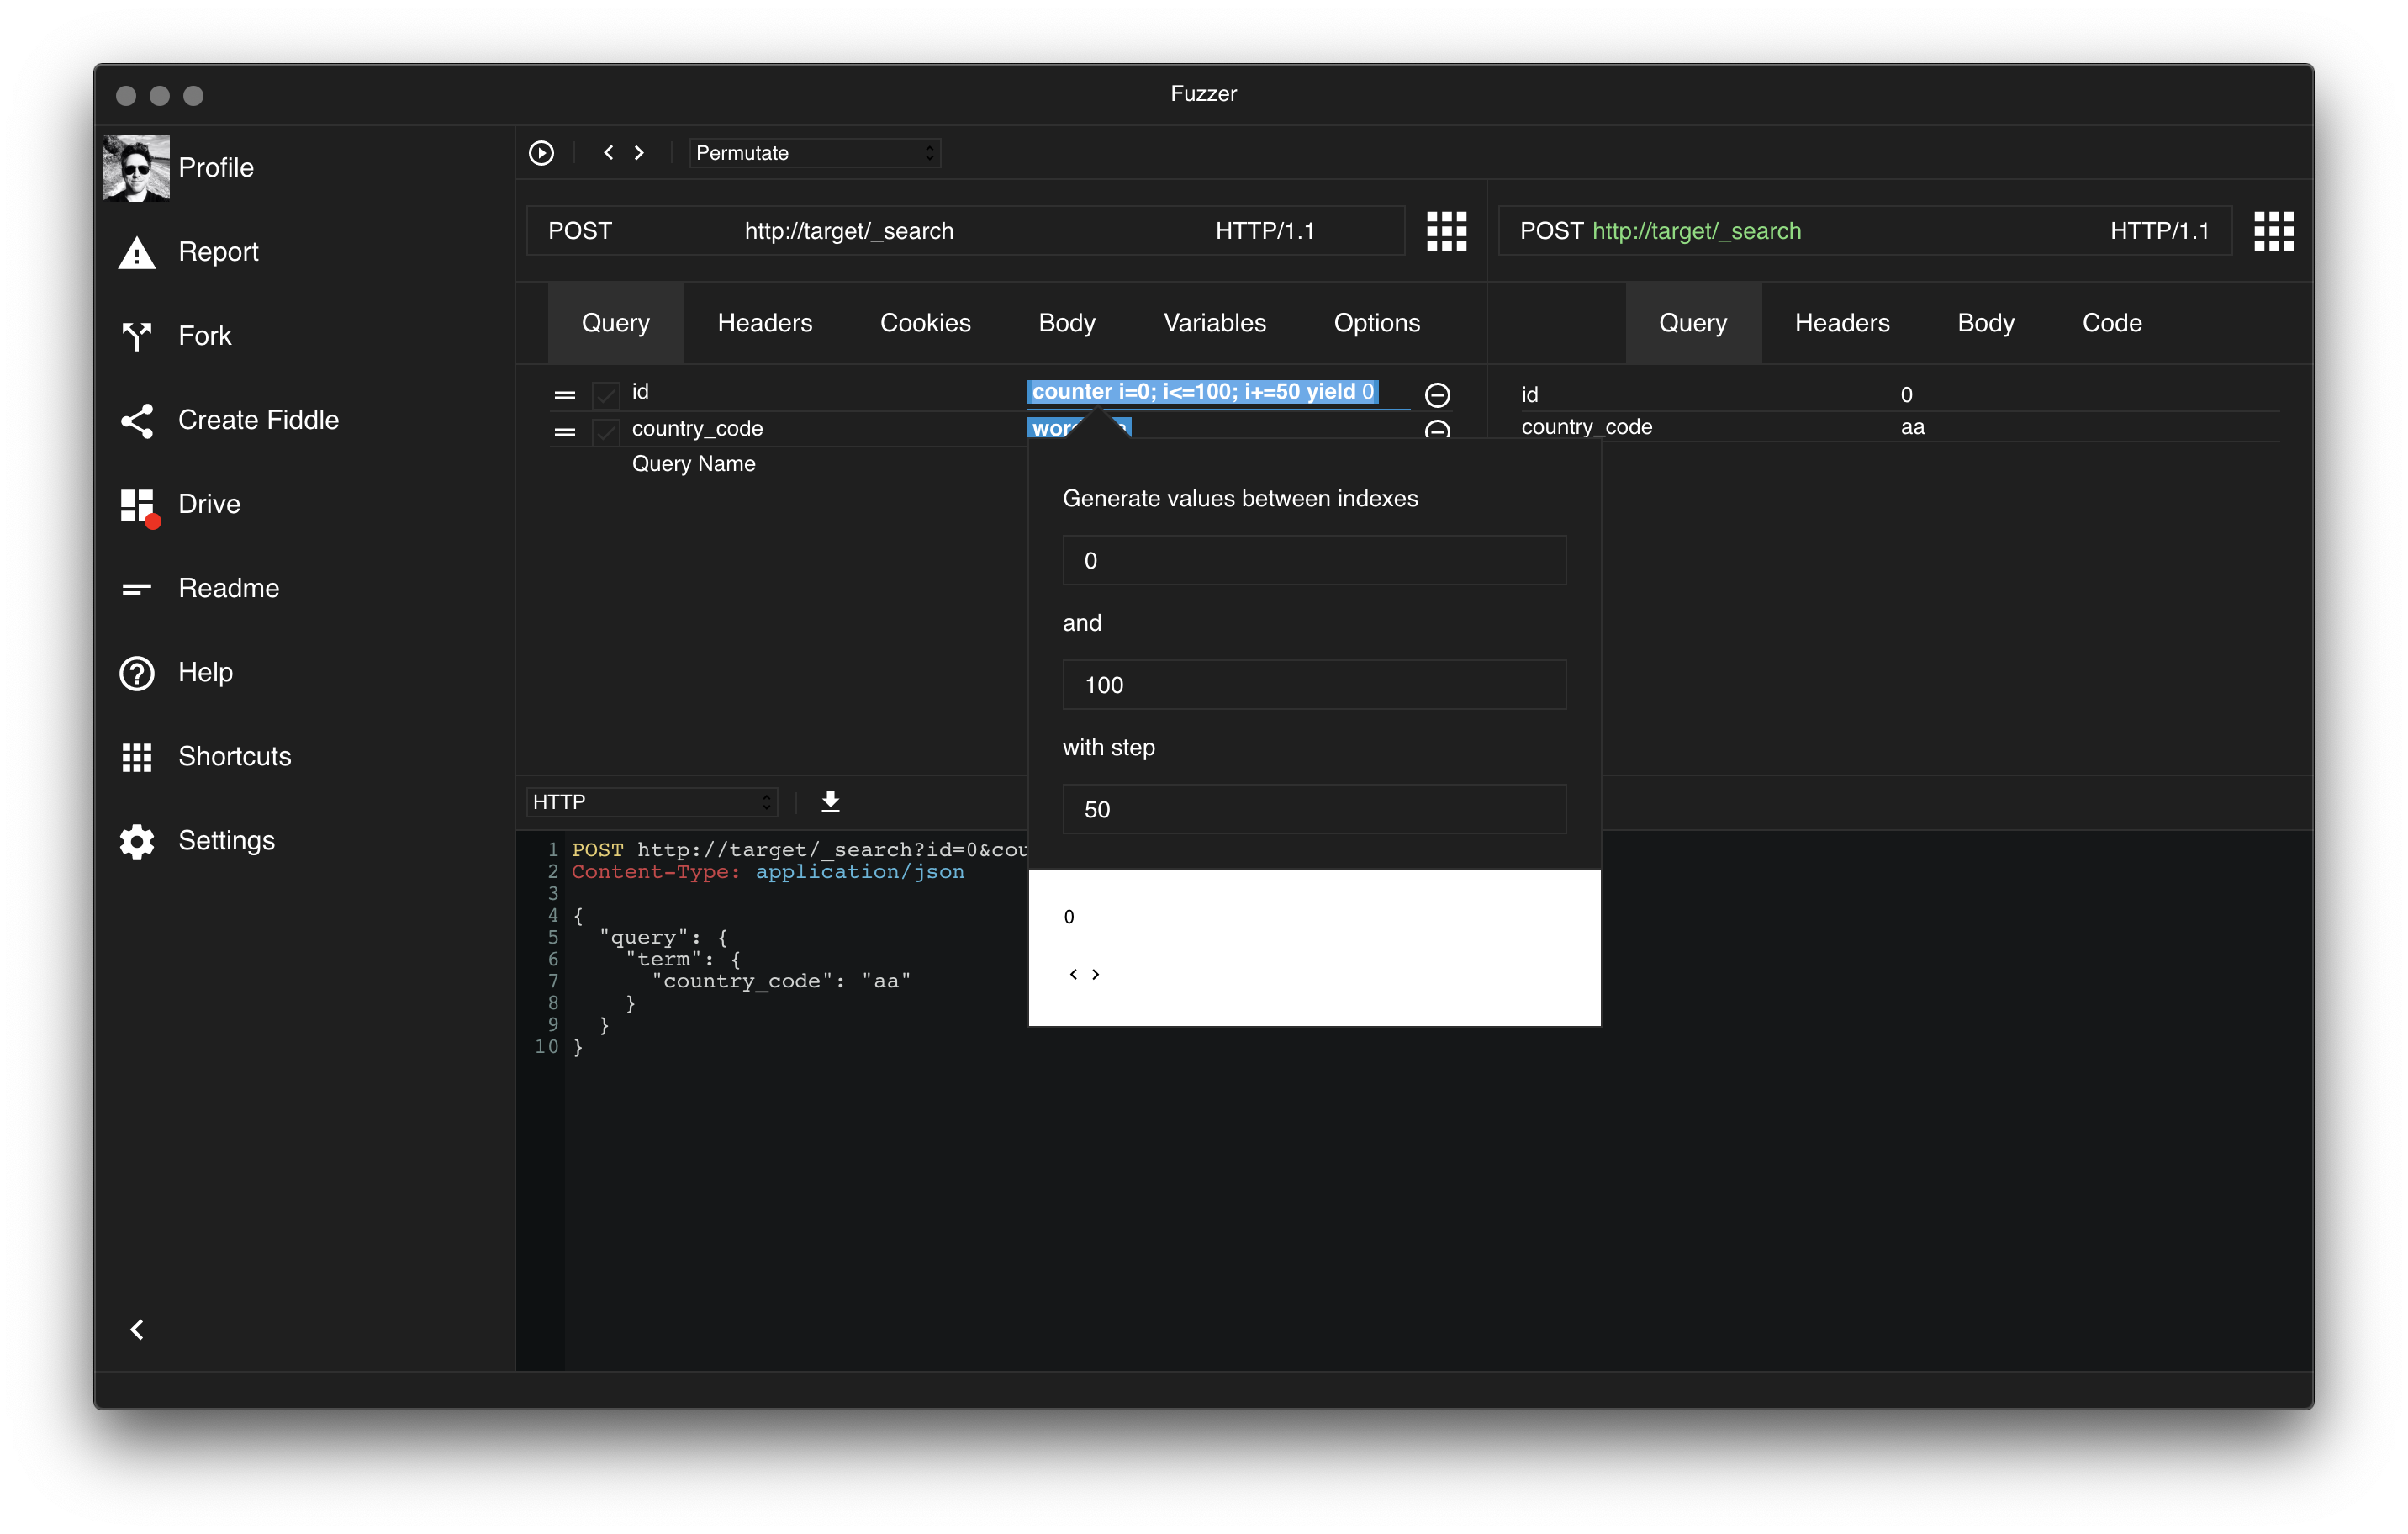The width and height of the screenshot is (2408, 1534).
Task: Collapse the sidebar with the chevron
Action: point(137,1329)
